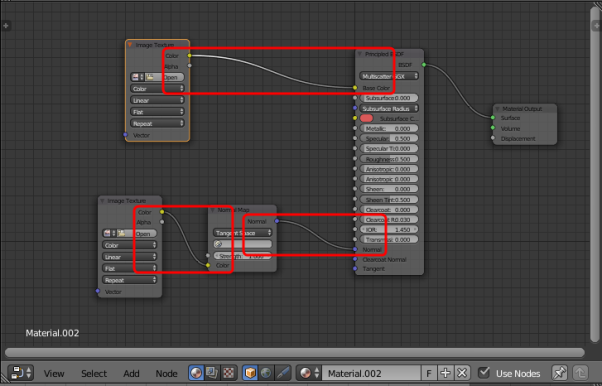Select the Principled BSDF node header
602x386 pixels.
tap(390, 54)
